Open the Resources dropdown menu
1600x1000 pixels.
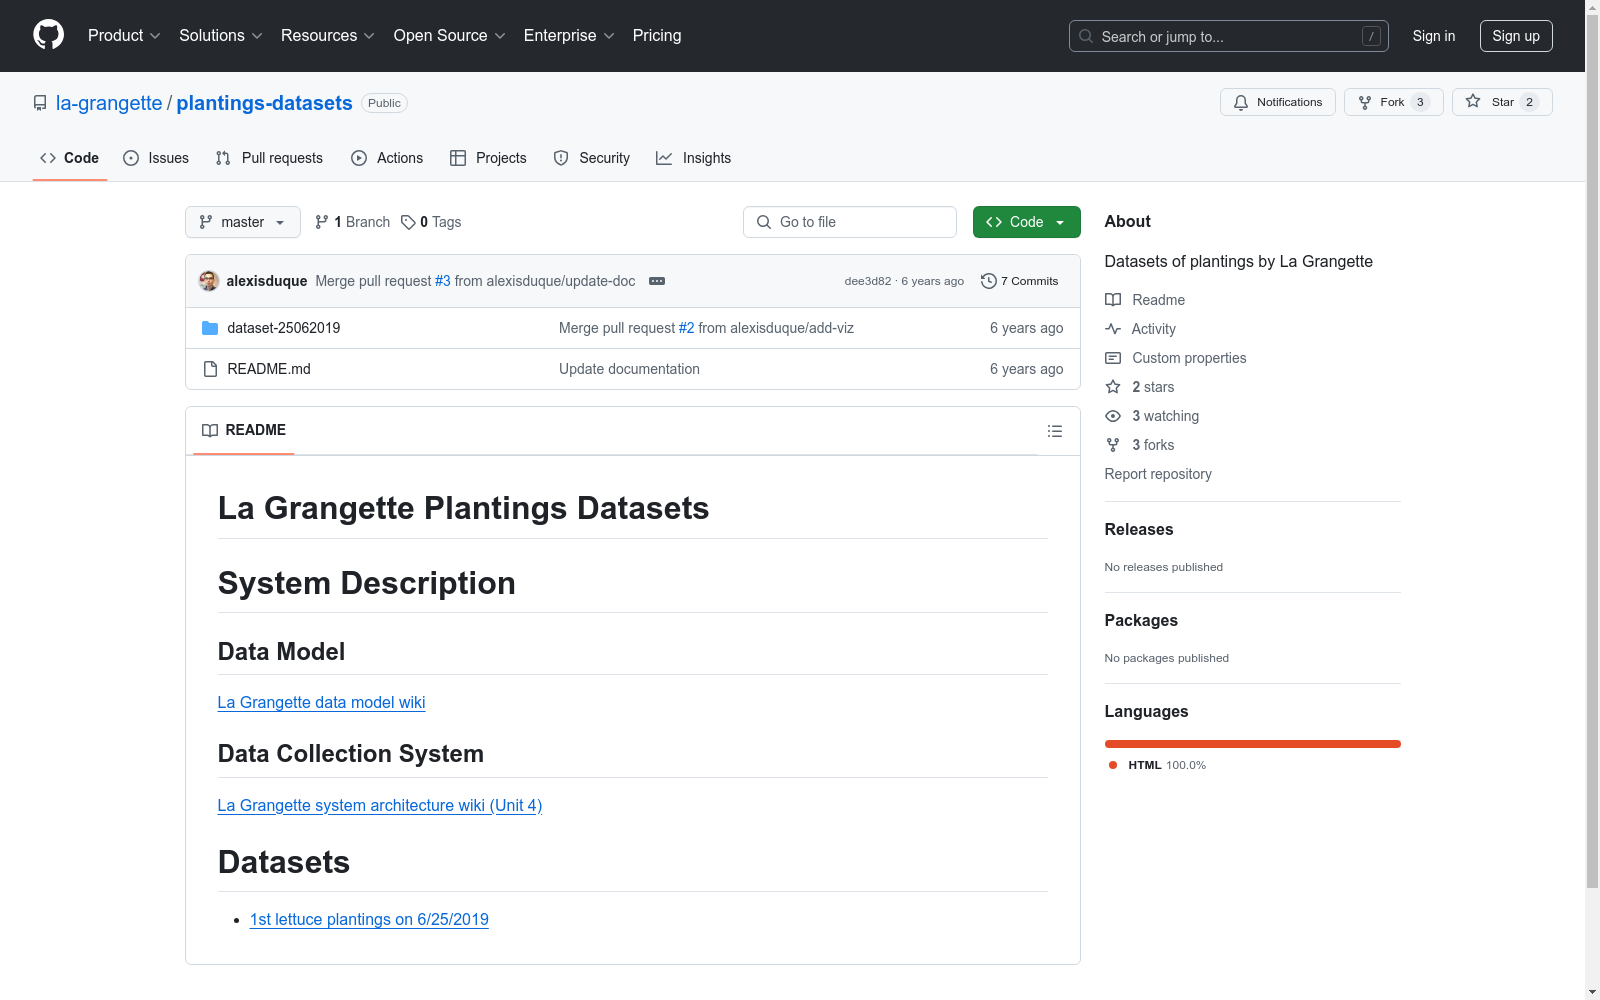(x=328, y=36)
